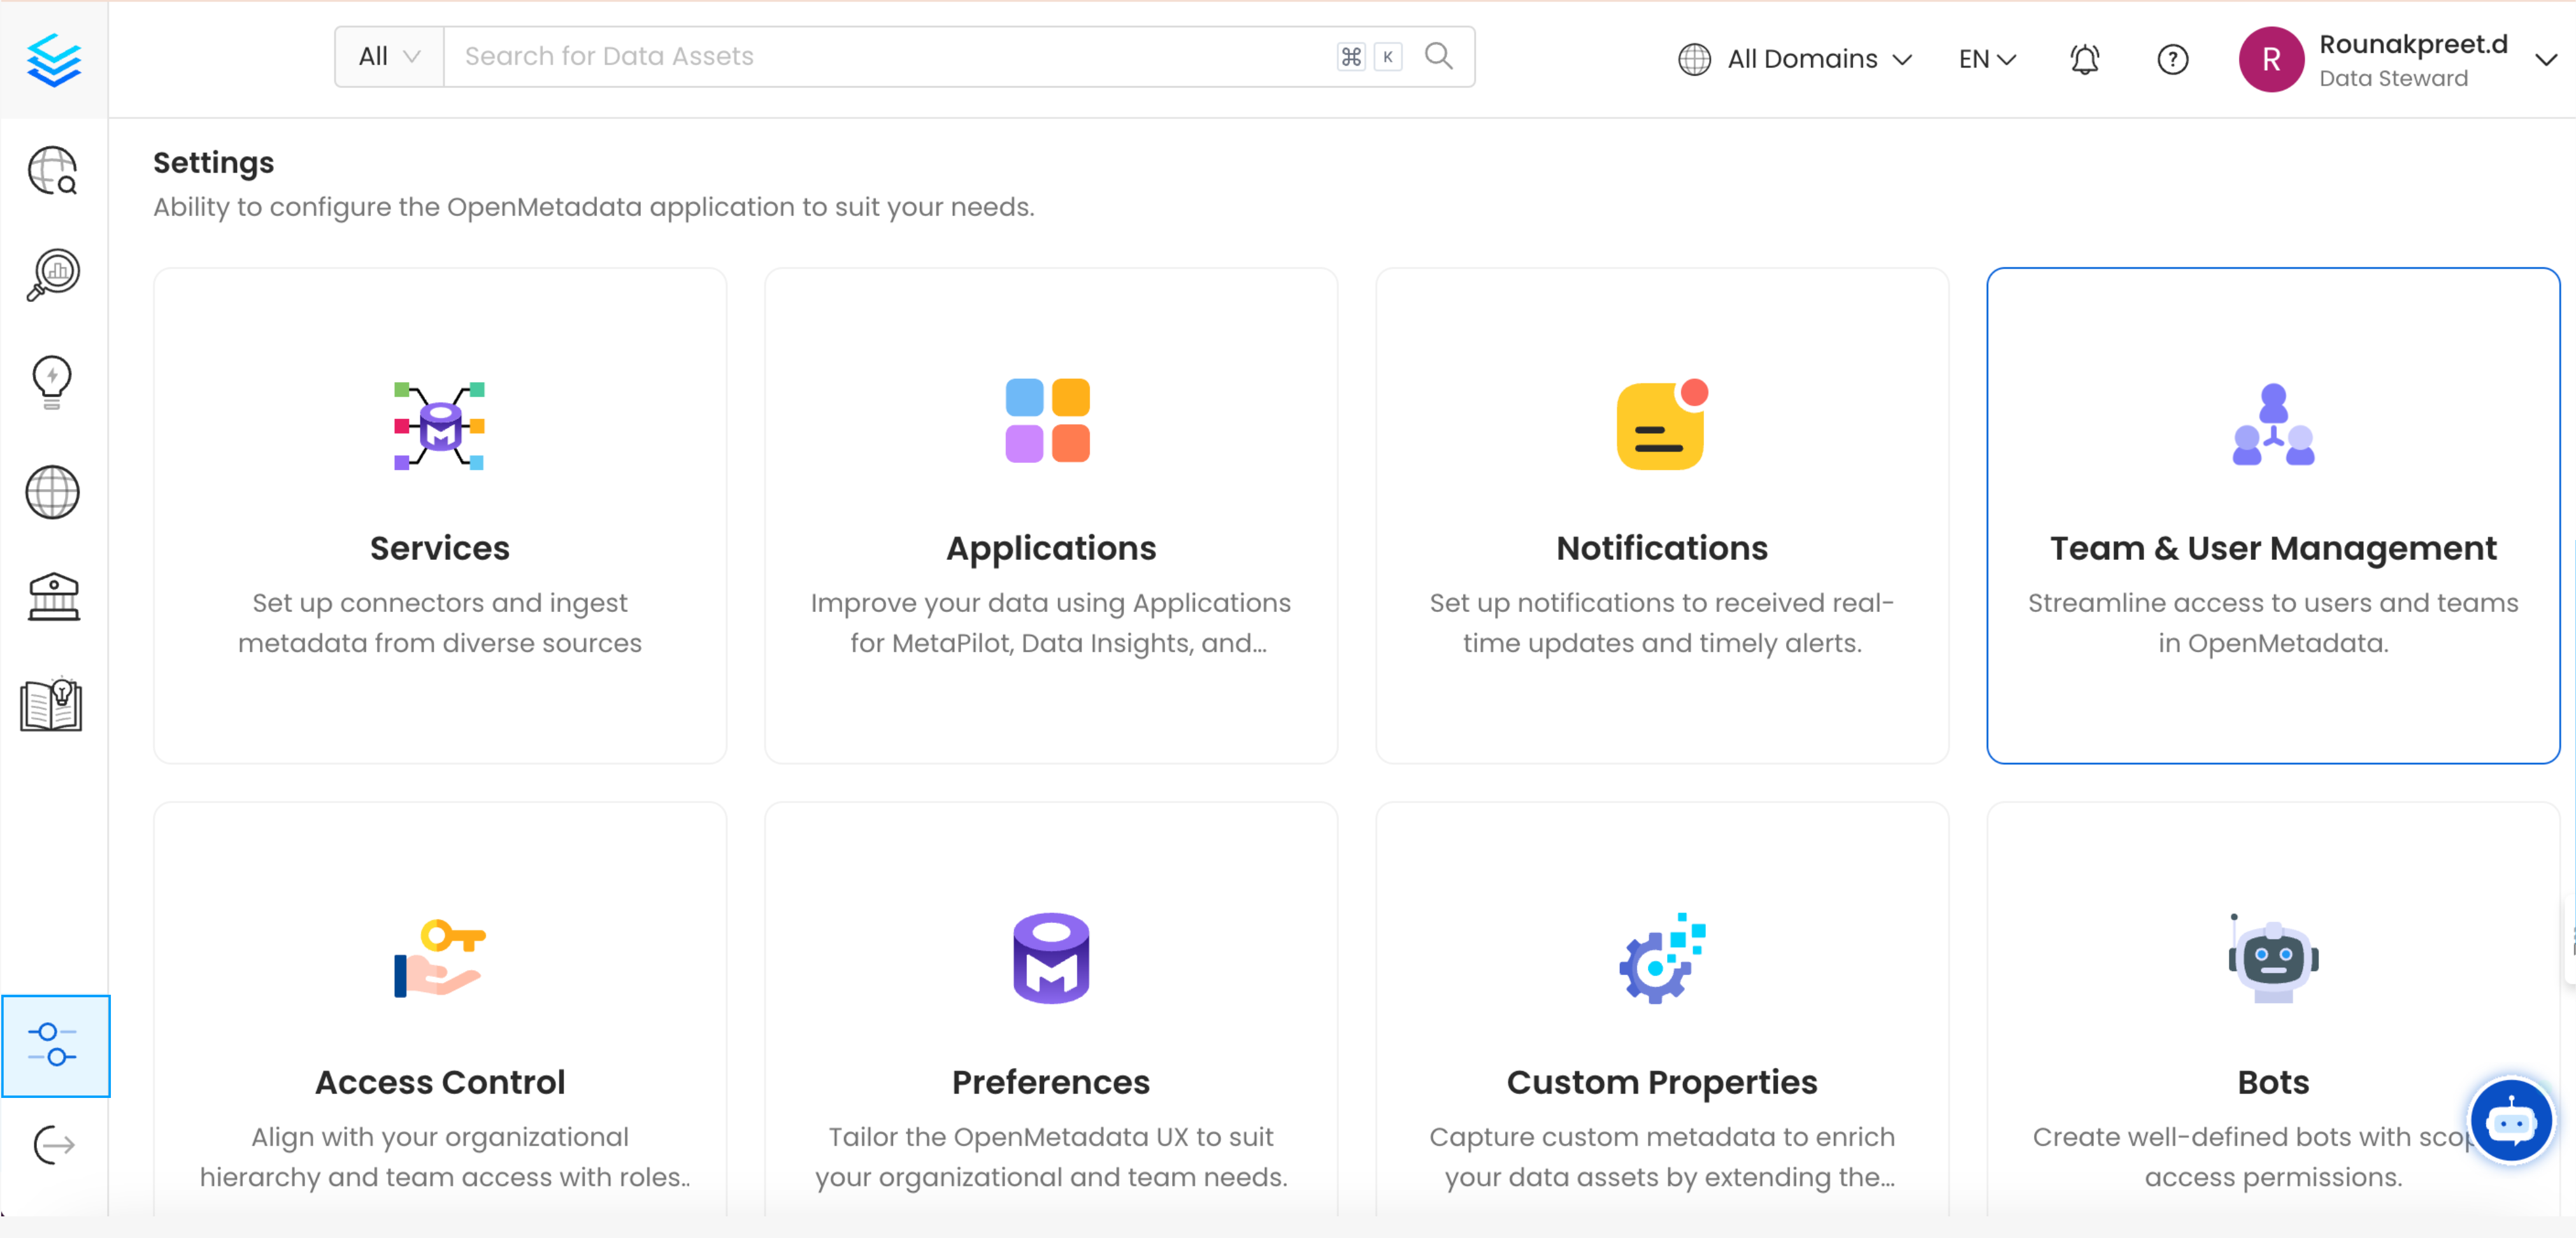The height and width of the screenshot is (1238, 2576).
Task: Click the Settings sliders icon in sidebar
Action: pos(55,1047)
